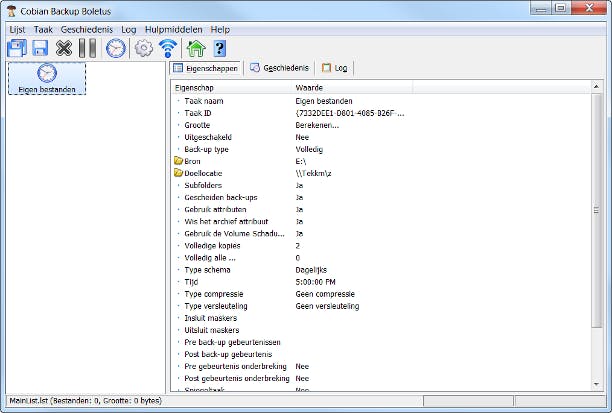Select the Gebruik attributen row

tap(382, 210)
